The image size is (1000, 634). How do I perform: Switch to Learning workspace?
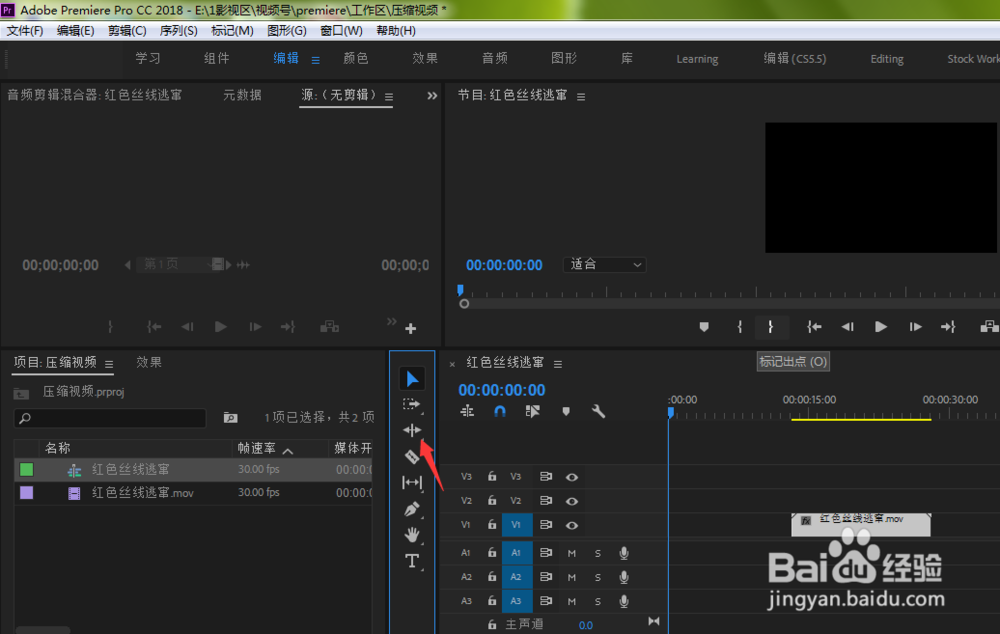tap(697, 59)
